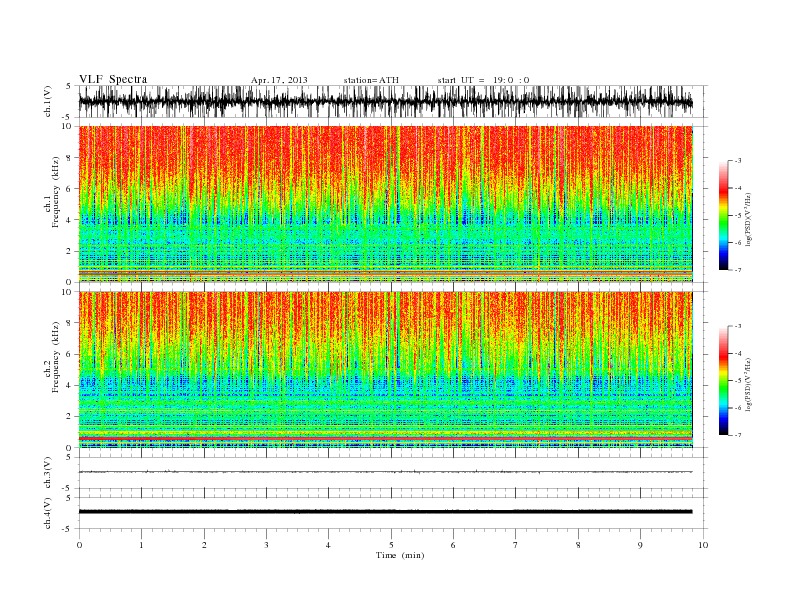
Task: Select the "ch.3(V)" axis label
Action: coord(48,472)
